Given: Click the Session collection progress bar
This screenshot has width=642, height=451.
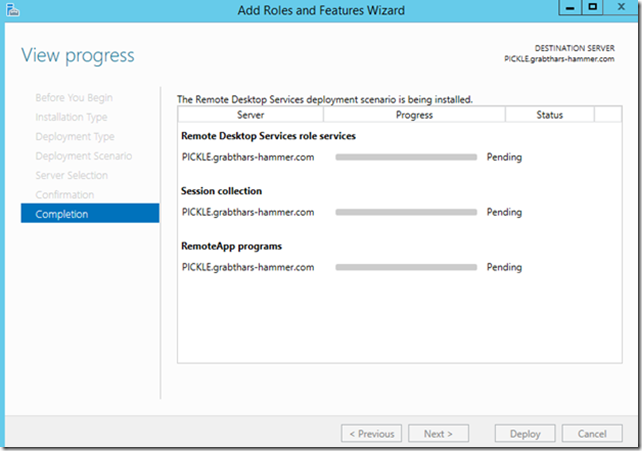Looking at the screenshot, I should tap(406, 212).
